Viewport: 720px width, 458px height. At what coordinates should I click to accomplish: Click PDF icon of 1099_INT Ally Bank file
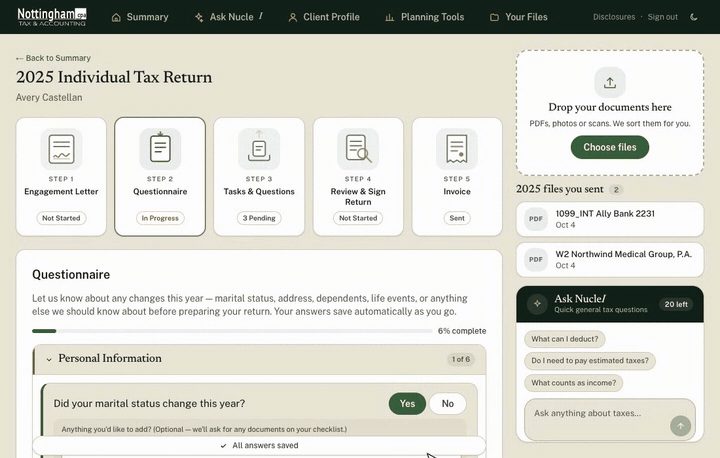(536, 219)
